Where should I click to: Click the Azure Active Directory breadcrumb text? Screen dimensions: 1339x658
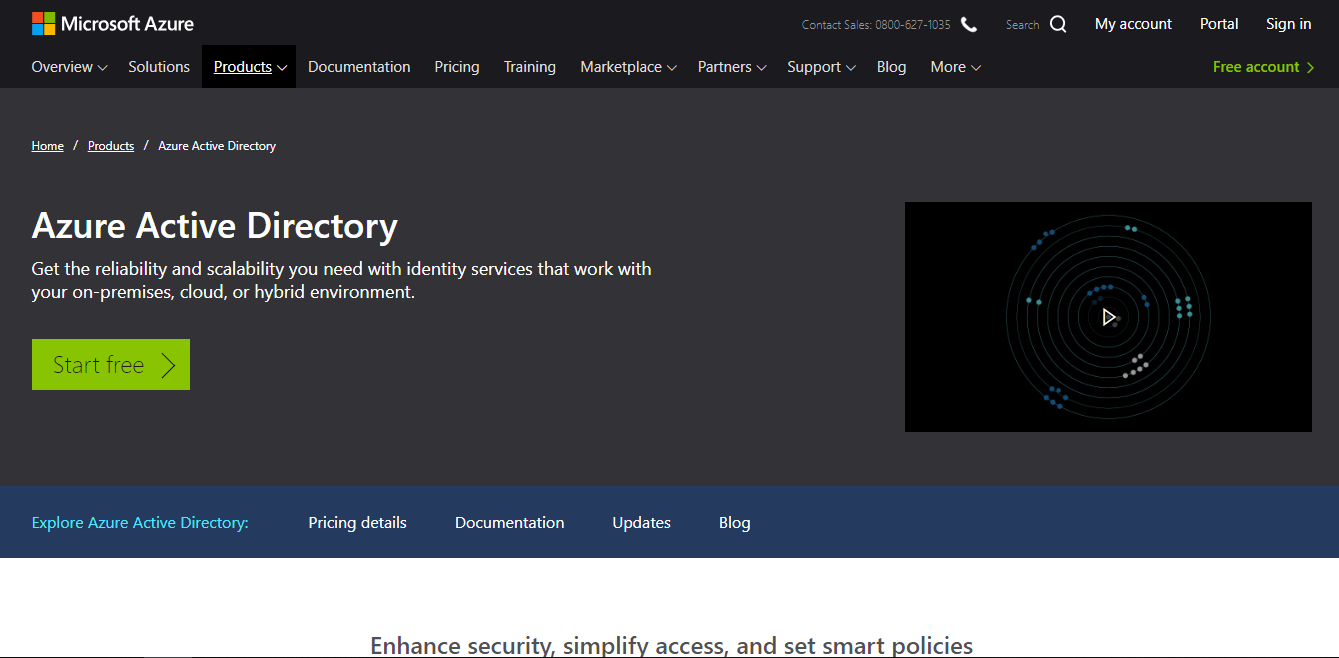217,146
